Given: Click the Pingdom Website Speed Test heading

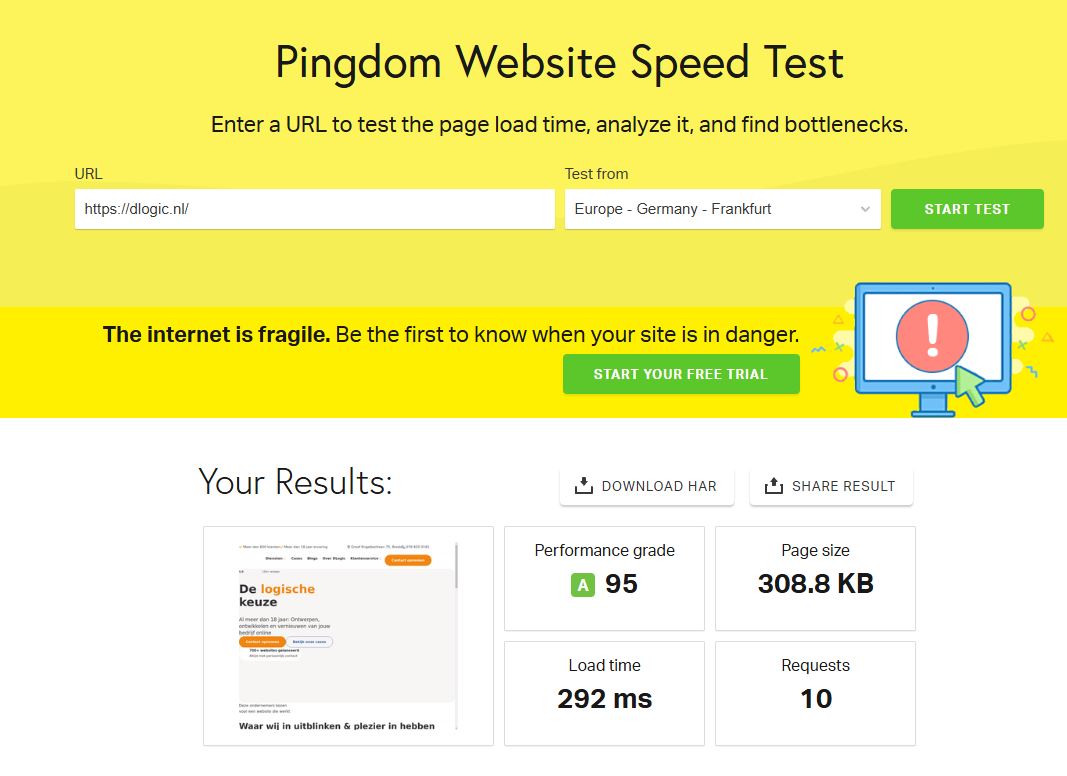Looking at the screenshot, I should 559,63.
